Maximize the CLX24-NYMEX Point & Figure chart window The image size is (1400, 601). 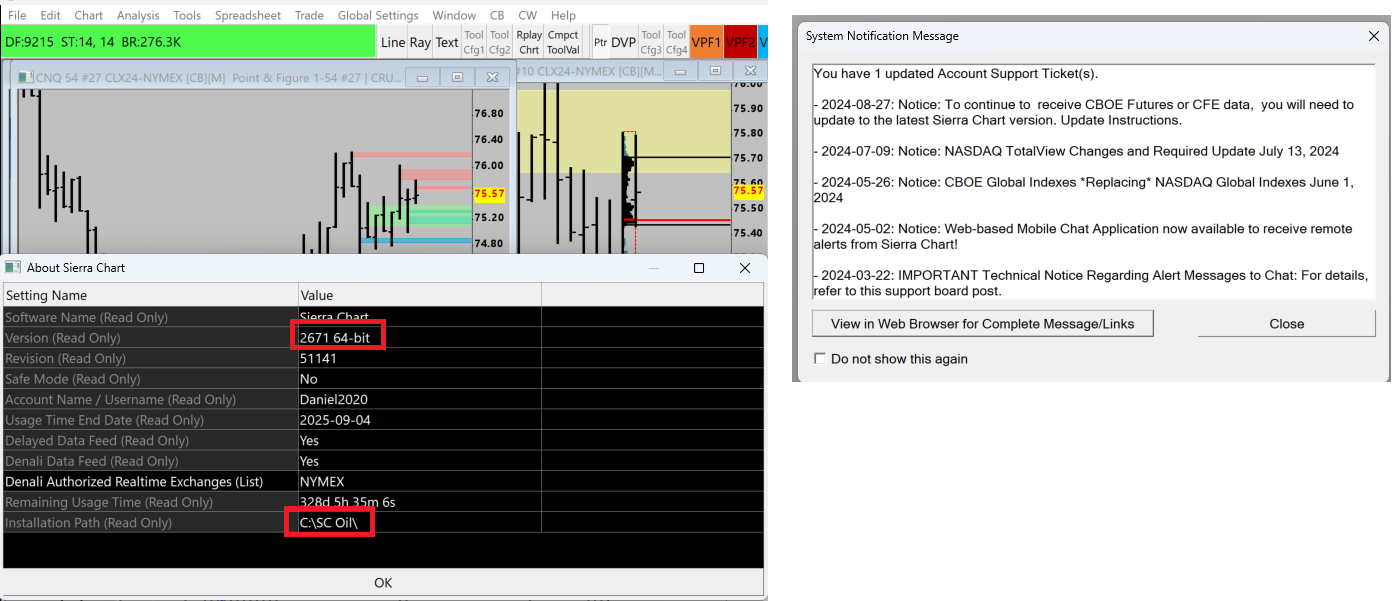pyautogui.click(x=457, y=77)
